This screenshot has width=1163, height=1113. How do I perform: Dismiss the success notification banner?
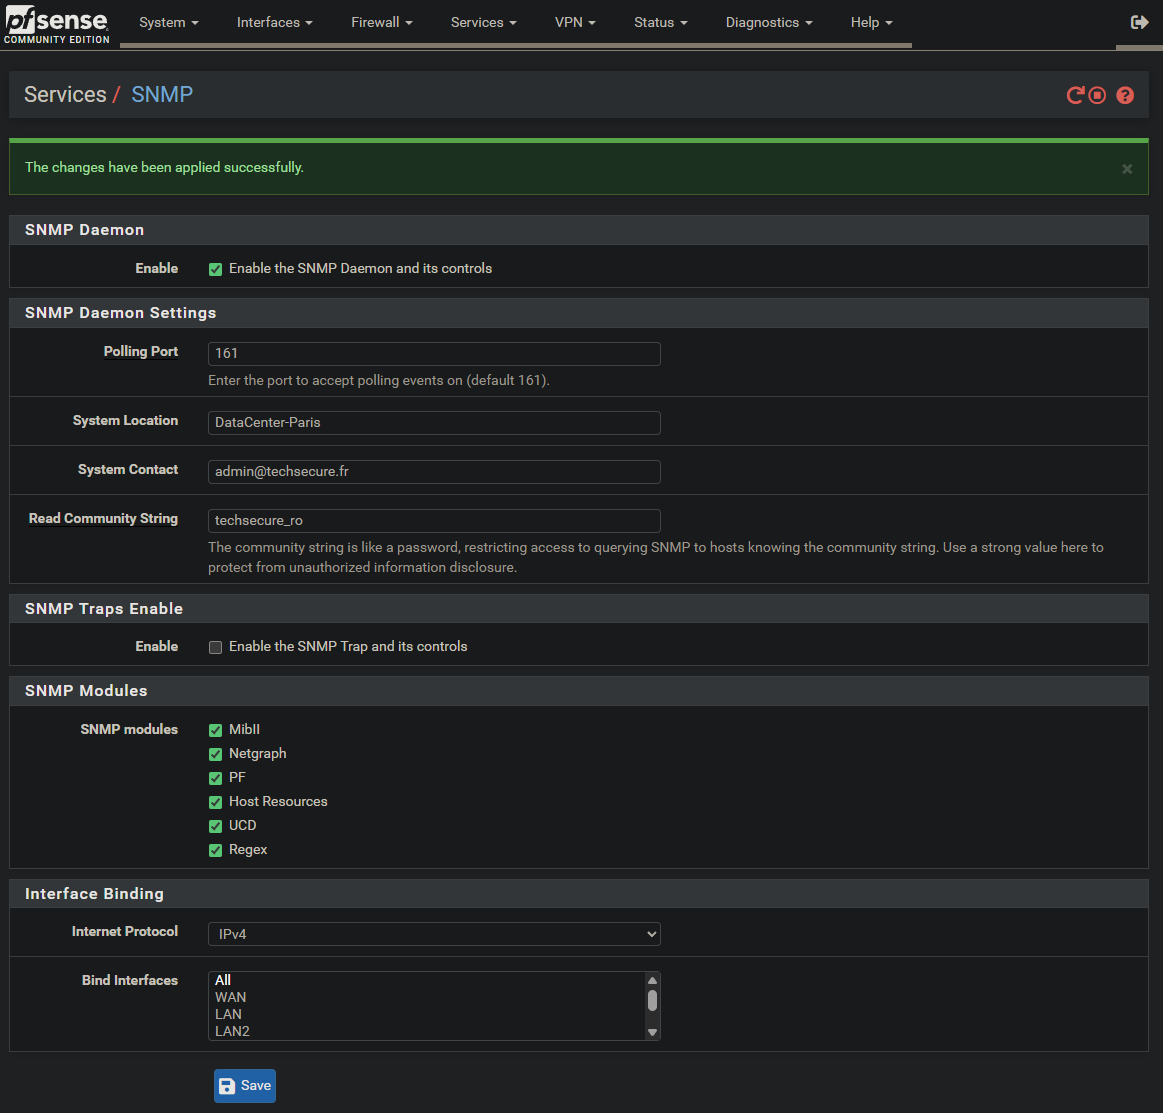[1127, 169]
